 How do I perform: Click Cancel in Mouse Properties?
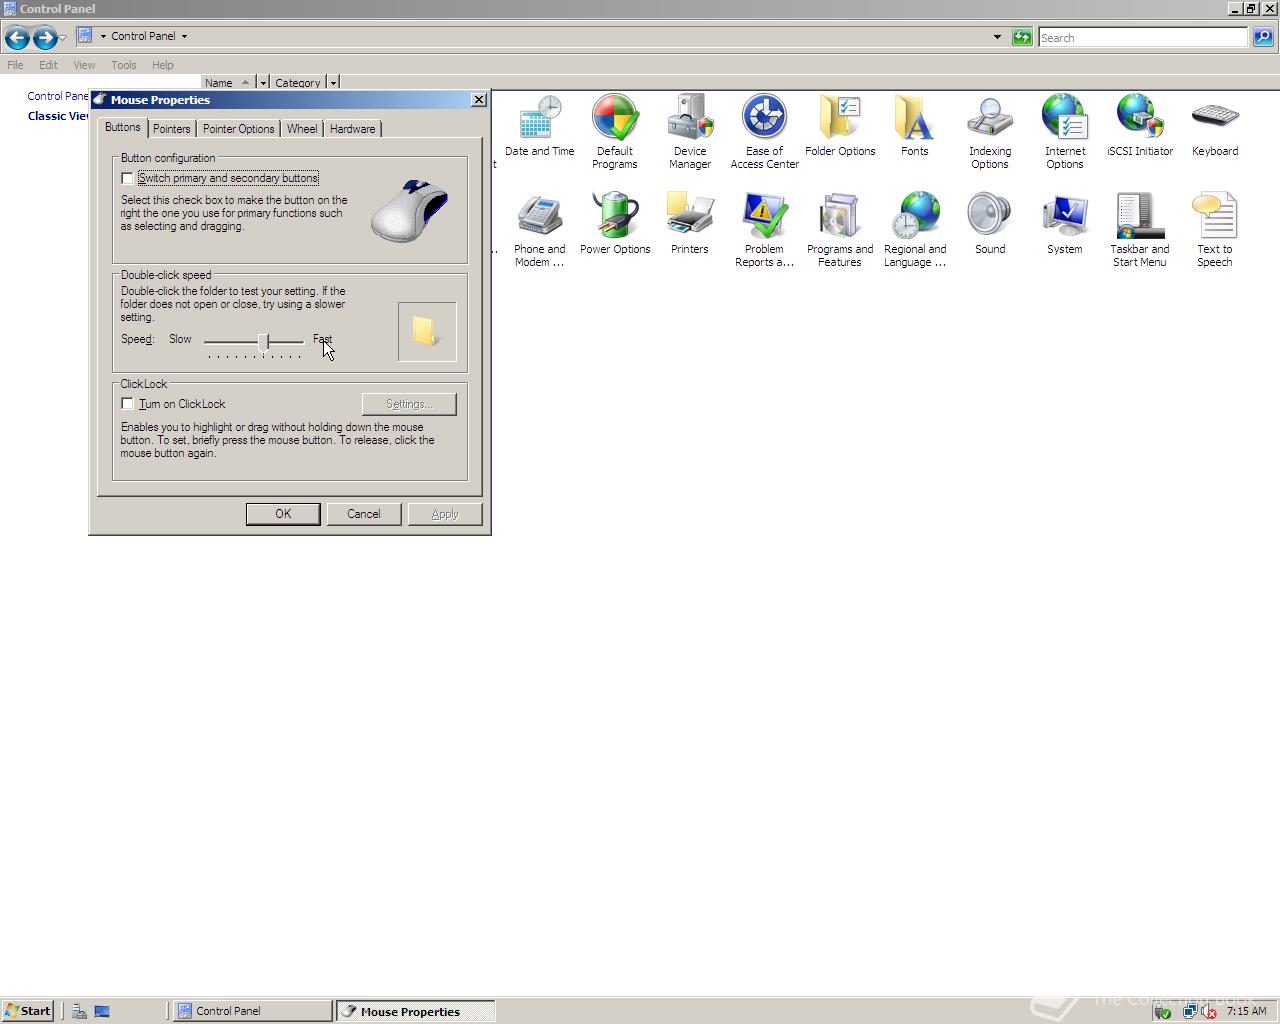(x=364, y=514)
